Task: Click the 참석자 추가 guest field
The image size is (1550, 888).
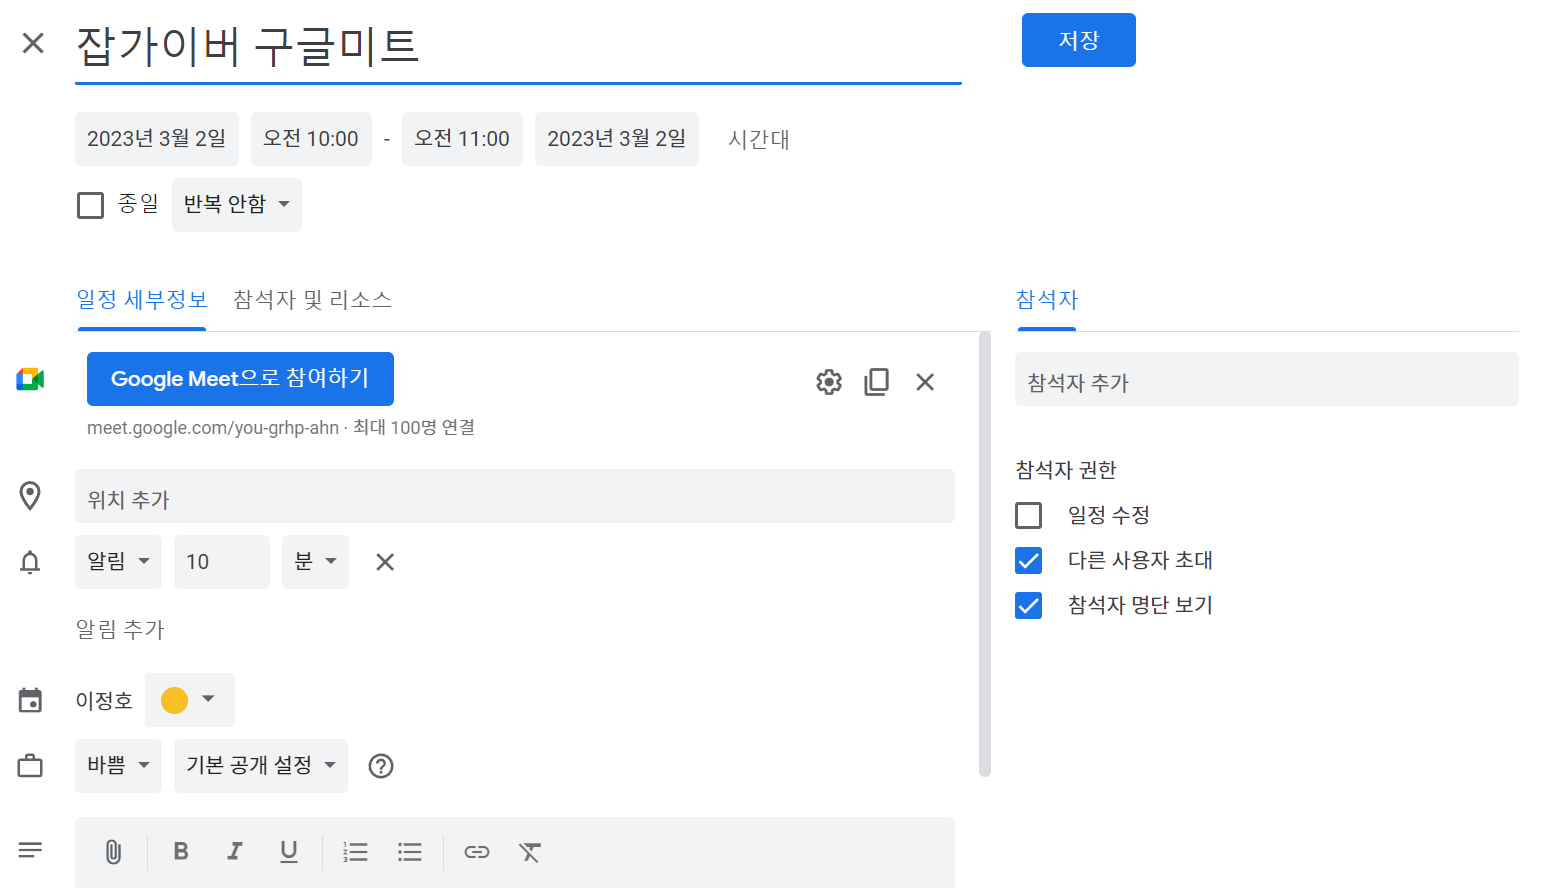Action: 1267,379
